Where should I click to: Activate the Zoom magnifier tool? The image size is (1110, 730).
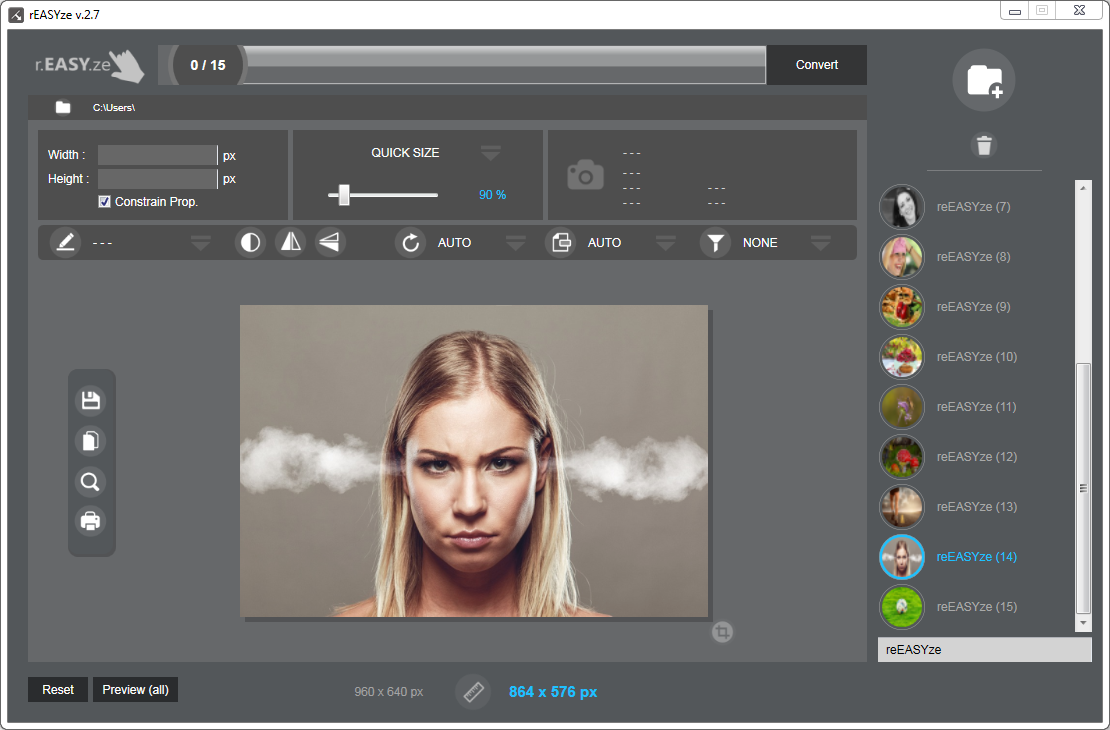(91, 481)
